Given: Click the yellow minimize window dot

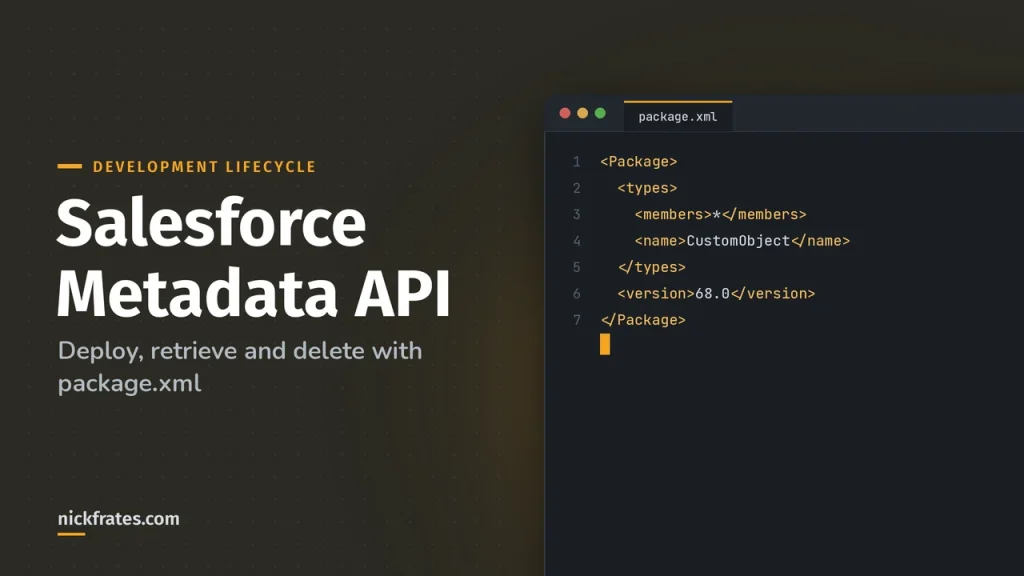Looking at the screenshot, I should click(583, 113).
